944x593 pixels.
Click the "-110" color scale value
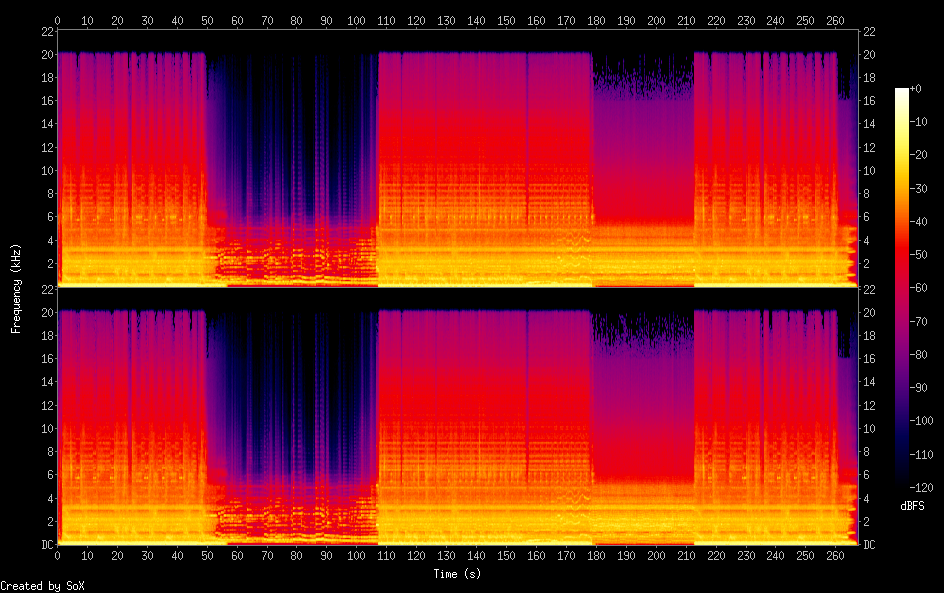point(922,455)
